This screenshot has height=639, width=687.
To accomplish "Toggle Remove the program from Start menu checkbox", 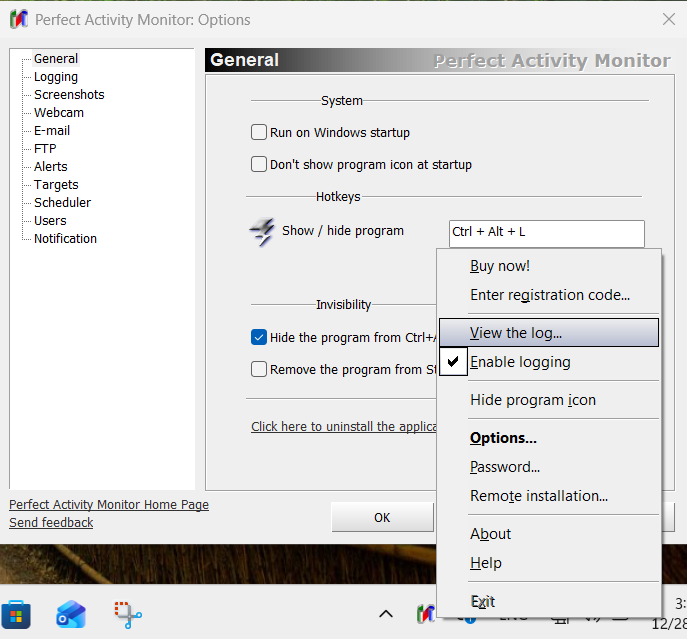I will pos(259,369).
